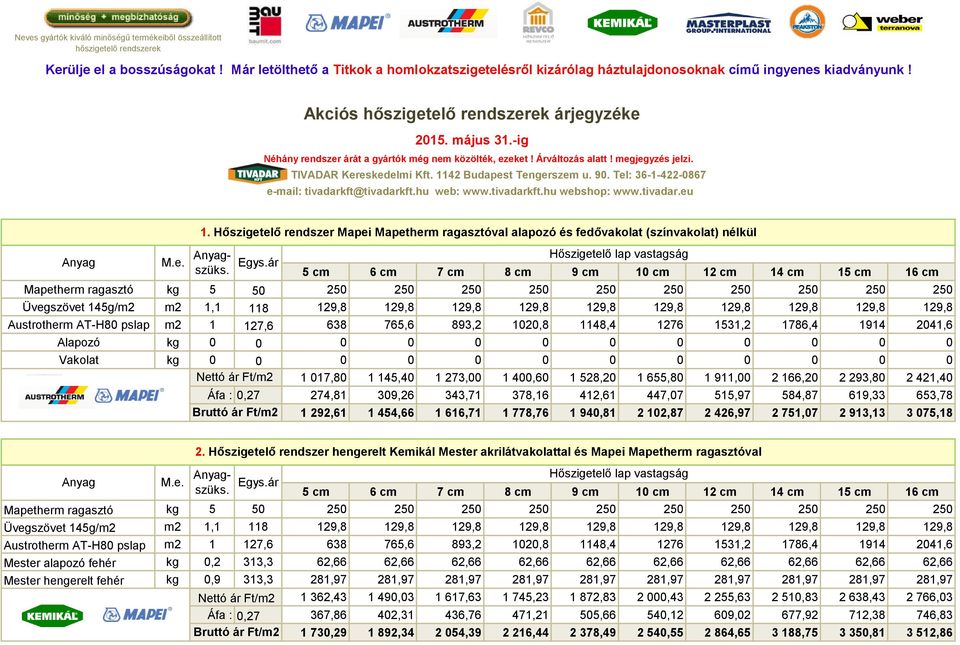
Task: Select the gross price cell 1 292,61
Action: [315, 413]
